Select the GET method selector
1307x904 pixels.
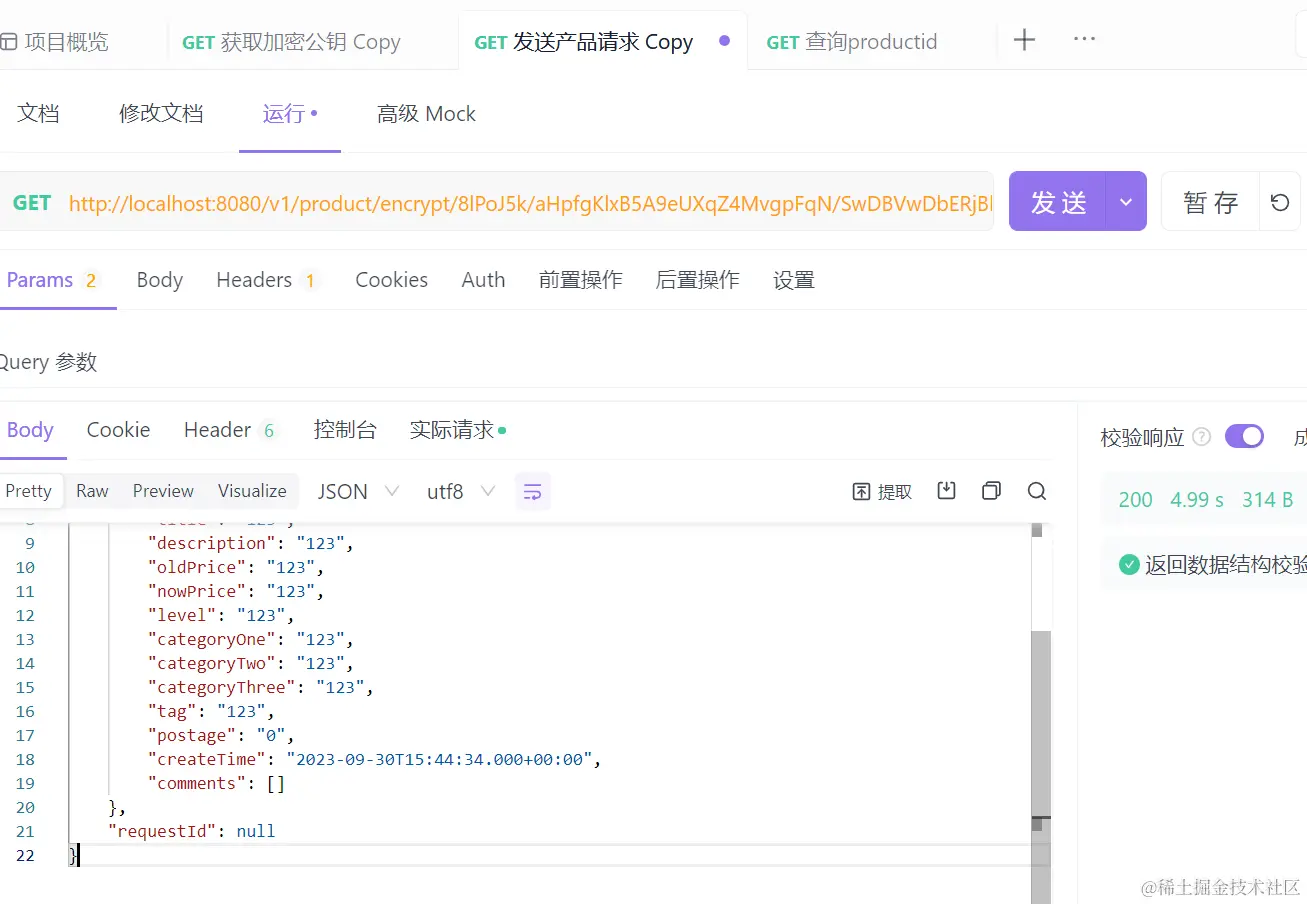[x=32, y=202]
